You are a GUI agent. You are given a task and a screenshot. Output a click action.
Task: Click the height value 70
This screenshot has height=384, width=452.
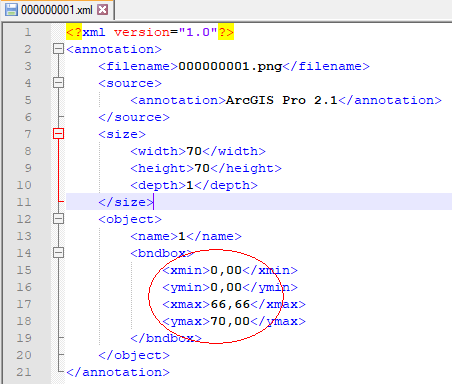[x=202, y=168]
